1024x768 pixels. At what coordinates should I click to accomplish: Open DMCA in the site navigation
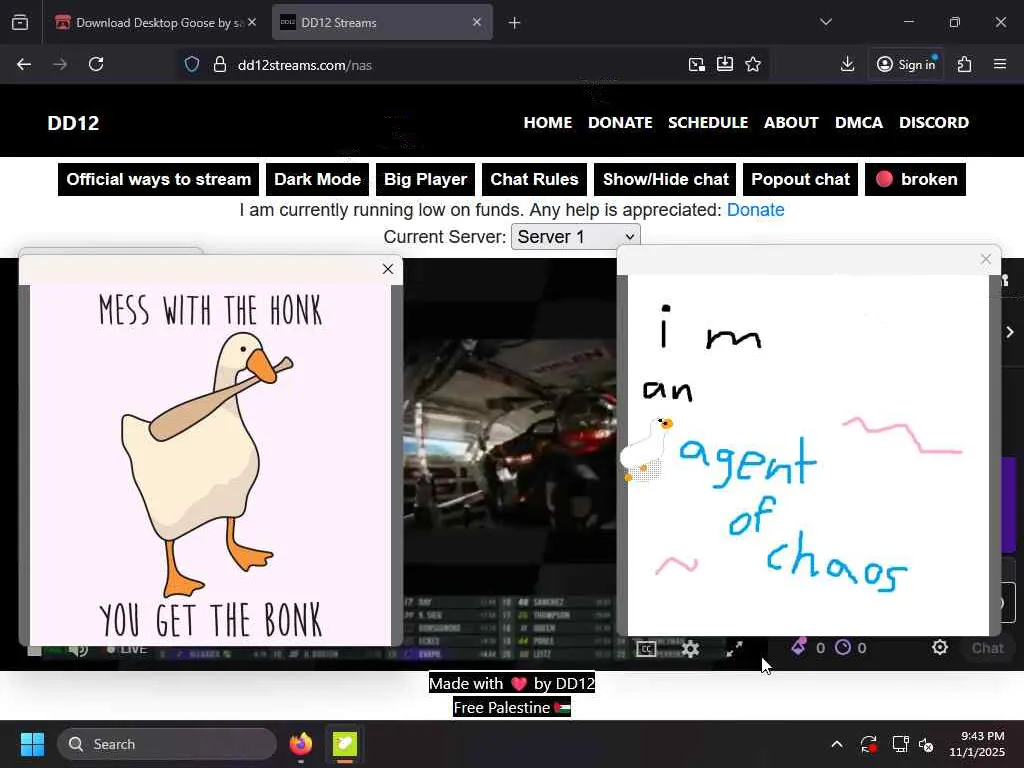(858, 122)
